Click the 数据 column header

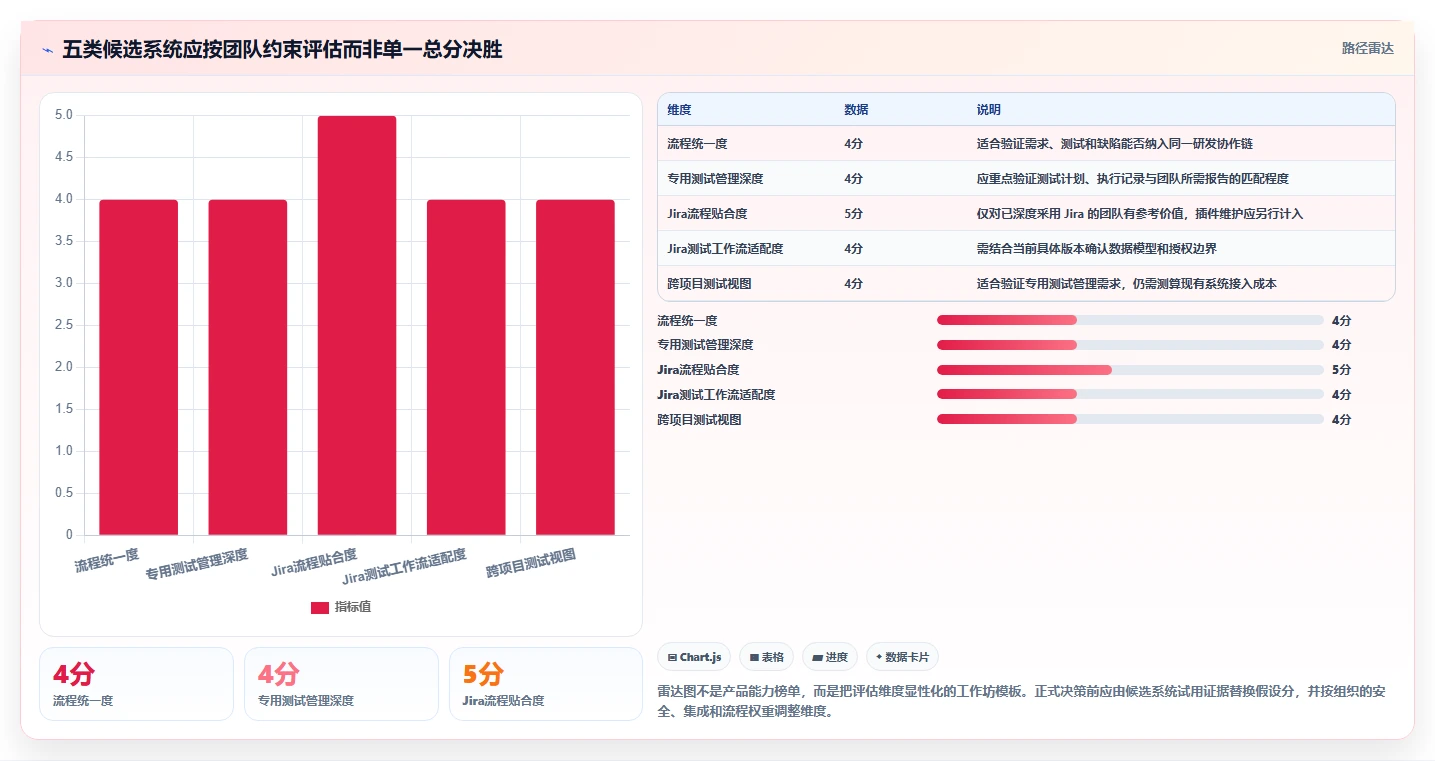(856, 110)
